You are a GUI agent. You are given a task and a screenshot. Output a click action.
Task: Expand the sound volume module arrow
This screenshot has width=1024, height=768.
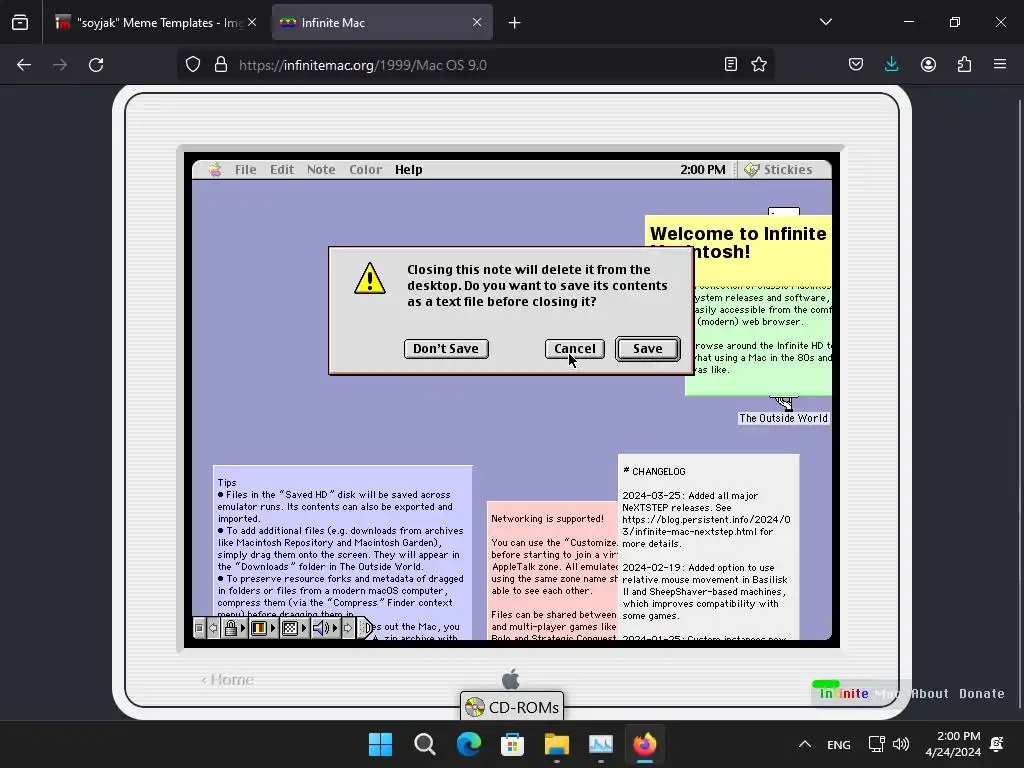[x=335, y=628]
